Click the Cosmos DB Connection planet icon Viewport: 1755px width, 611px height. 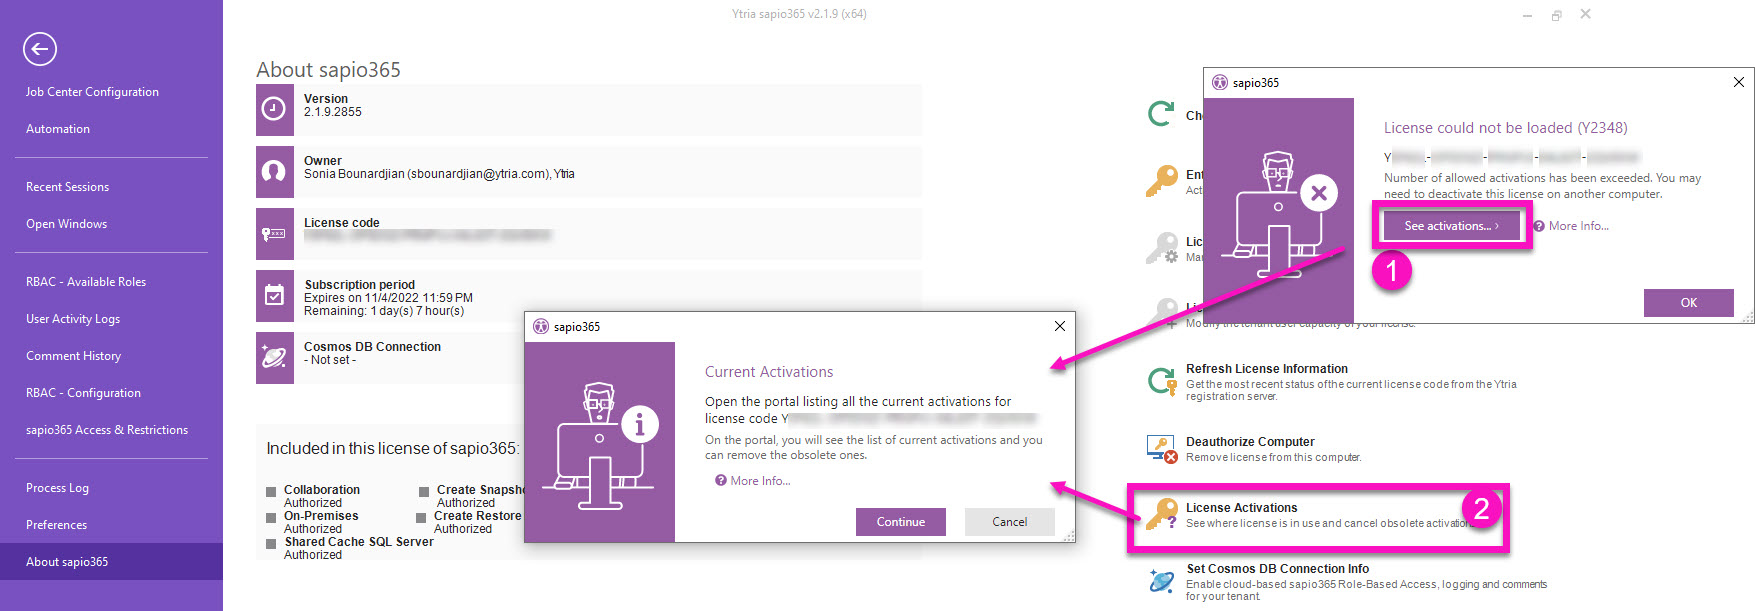tap(274, 358)
